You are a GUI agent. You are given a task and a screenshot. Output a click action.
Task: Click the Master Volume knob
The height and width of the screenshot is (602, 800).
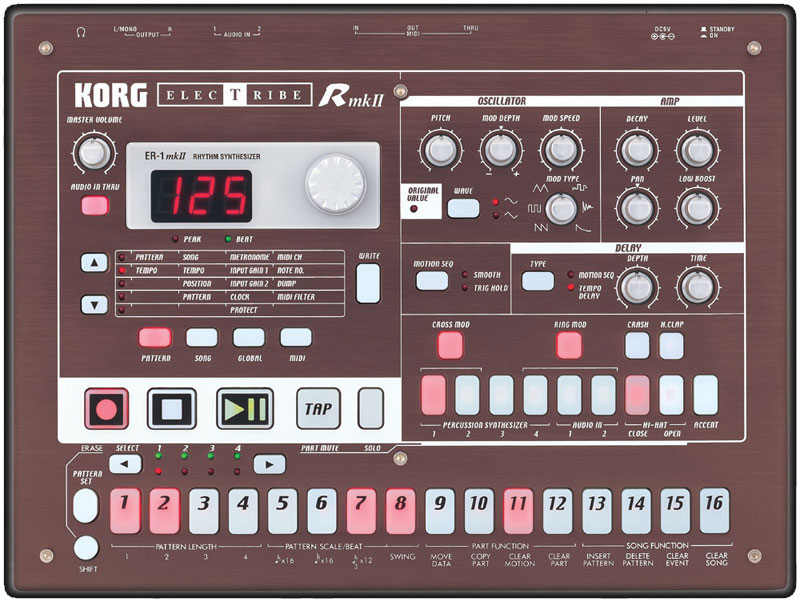coord(93,152)
